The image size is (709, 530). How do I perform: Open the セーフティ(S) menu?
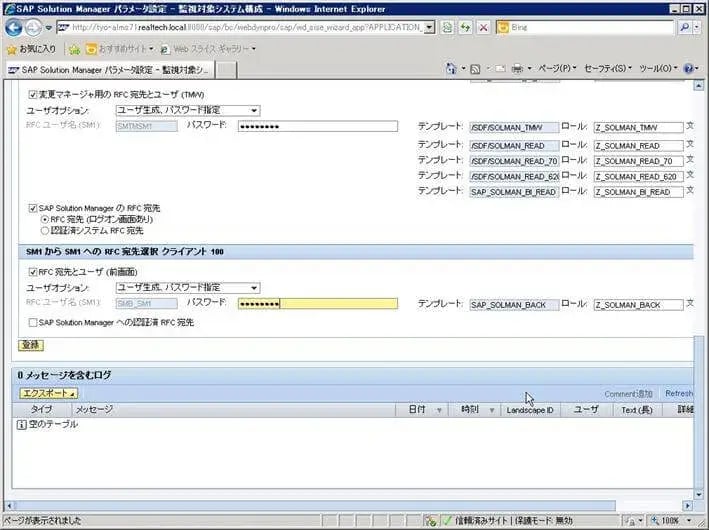pyautogui.click(x=608, y=69)
